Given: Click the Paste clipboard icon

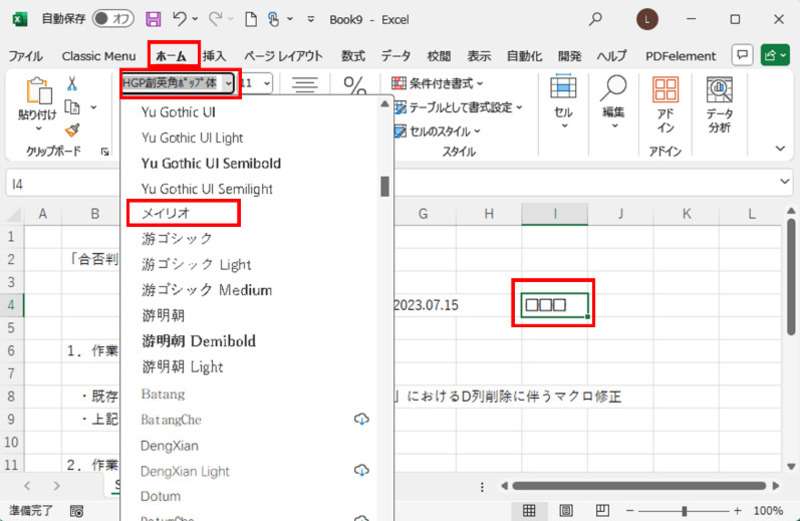Looking at the screenshot, I should click(38, 92).
